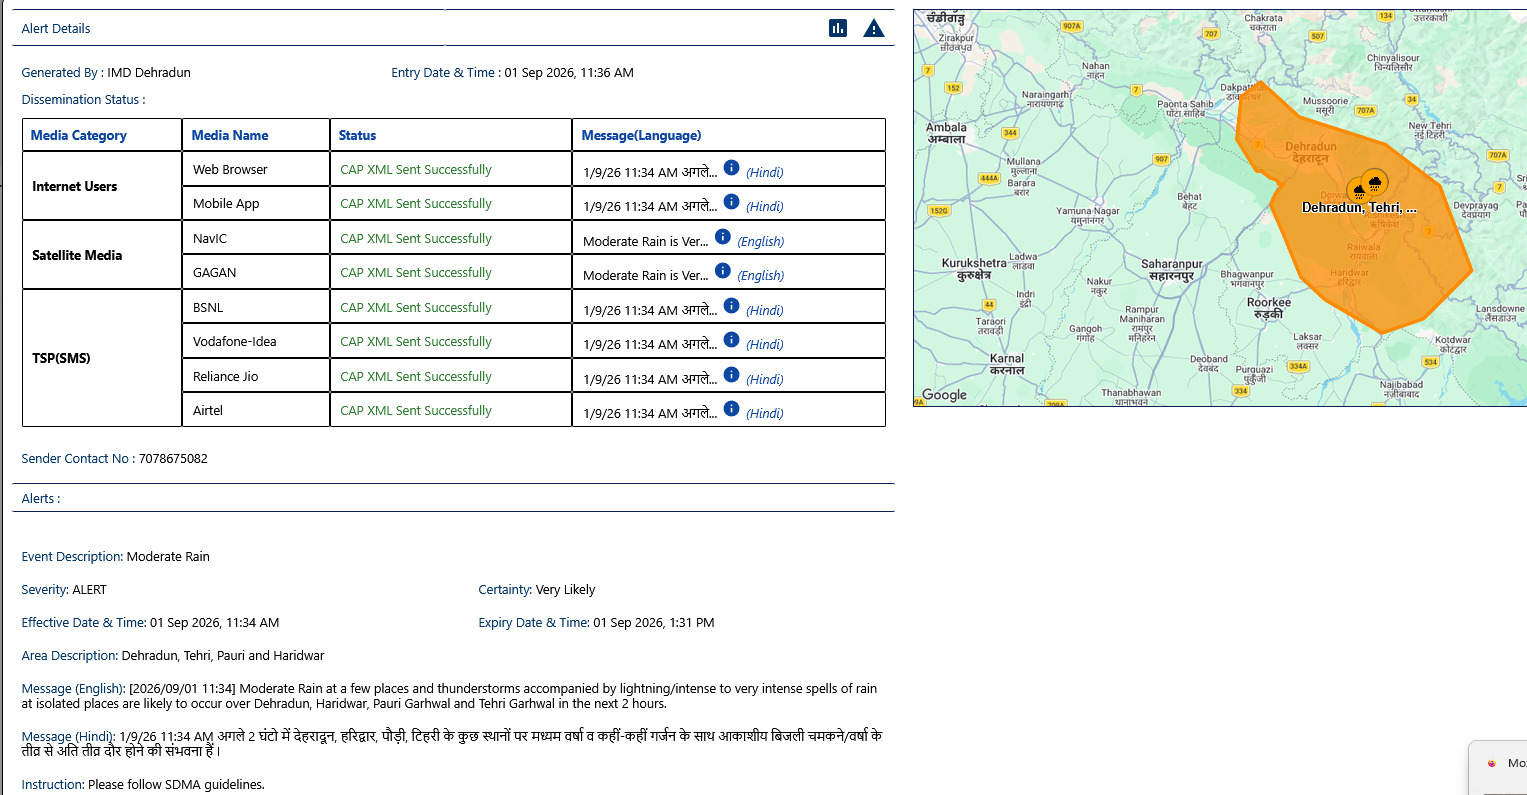This screenshot has height=795, width=1527.
Task: Click the Status column header
Action: tap(357, 135)
